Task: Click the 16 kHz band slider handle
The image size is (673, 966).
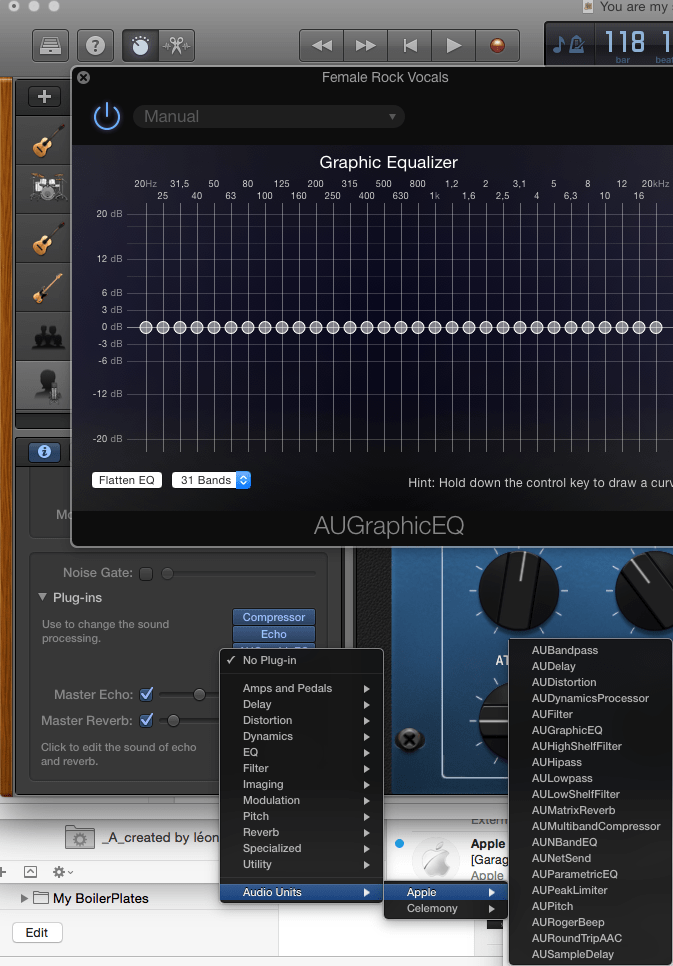Action: tap(639, 327)
